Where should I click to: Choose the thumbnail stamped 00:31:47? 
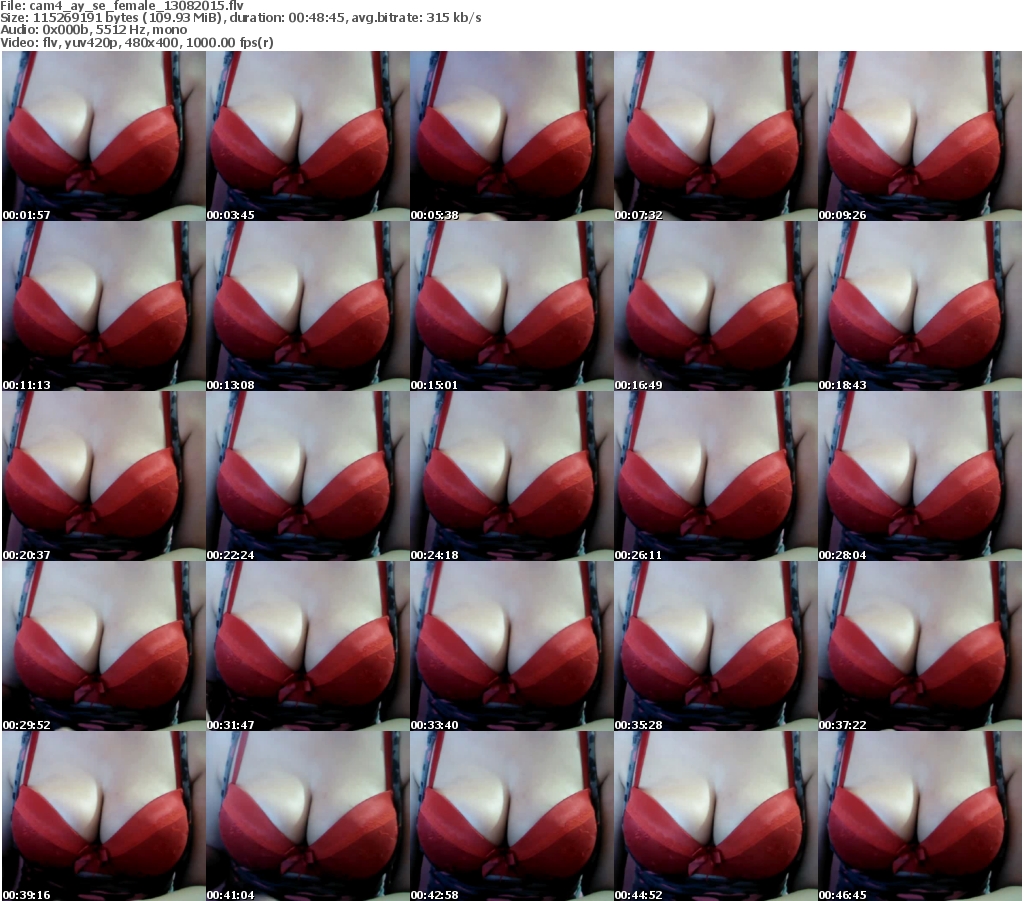[308, 646]
